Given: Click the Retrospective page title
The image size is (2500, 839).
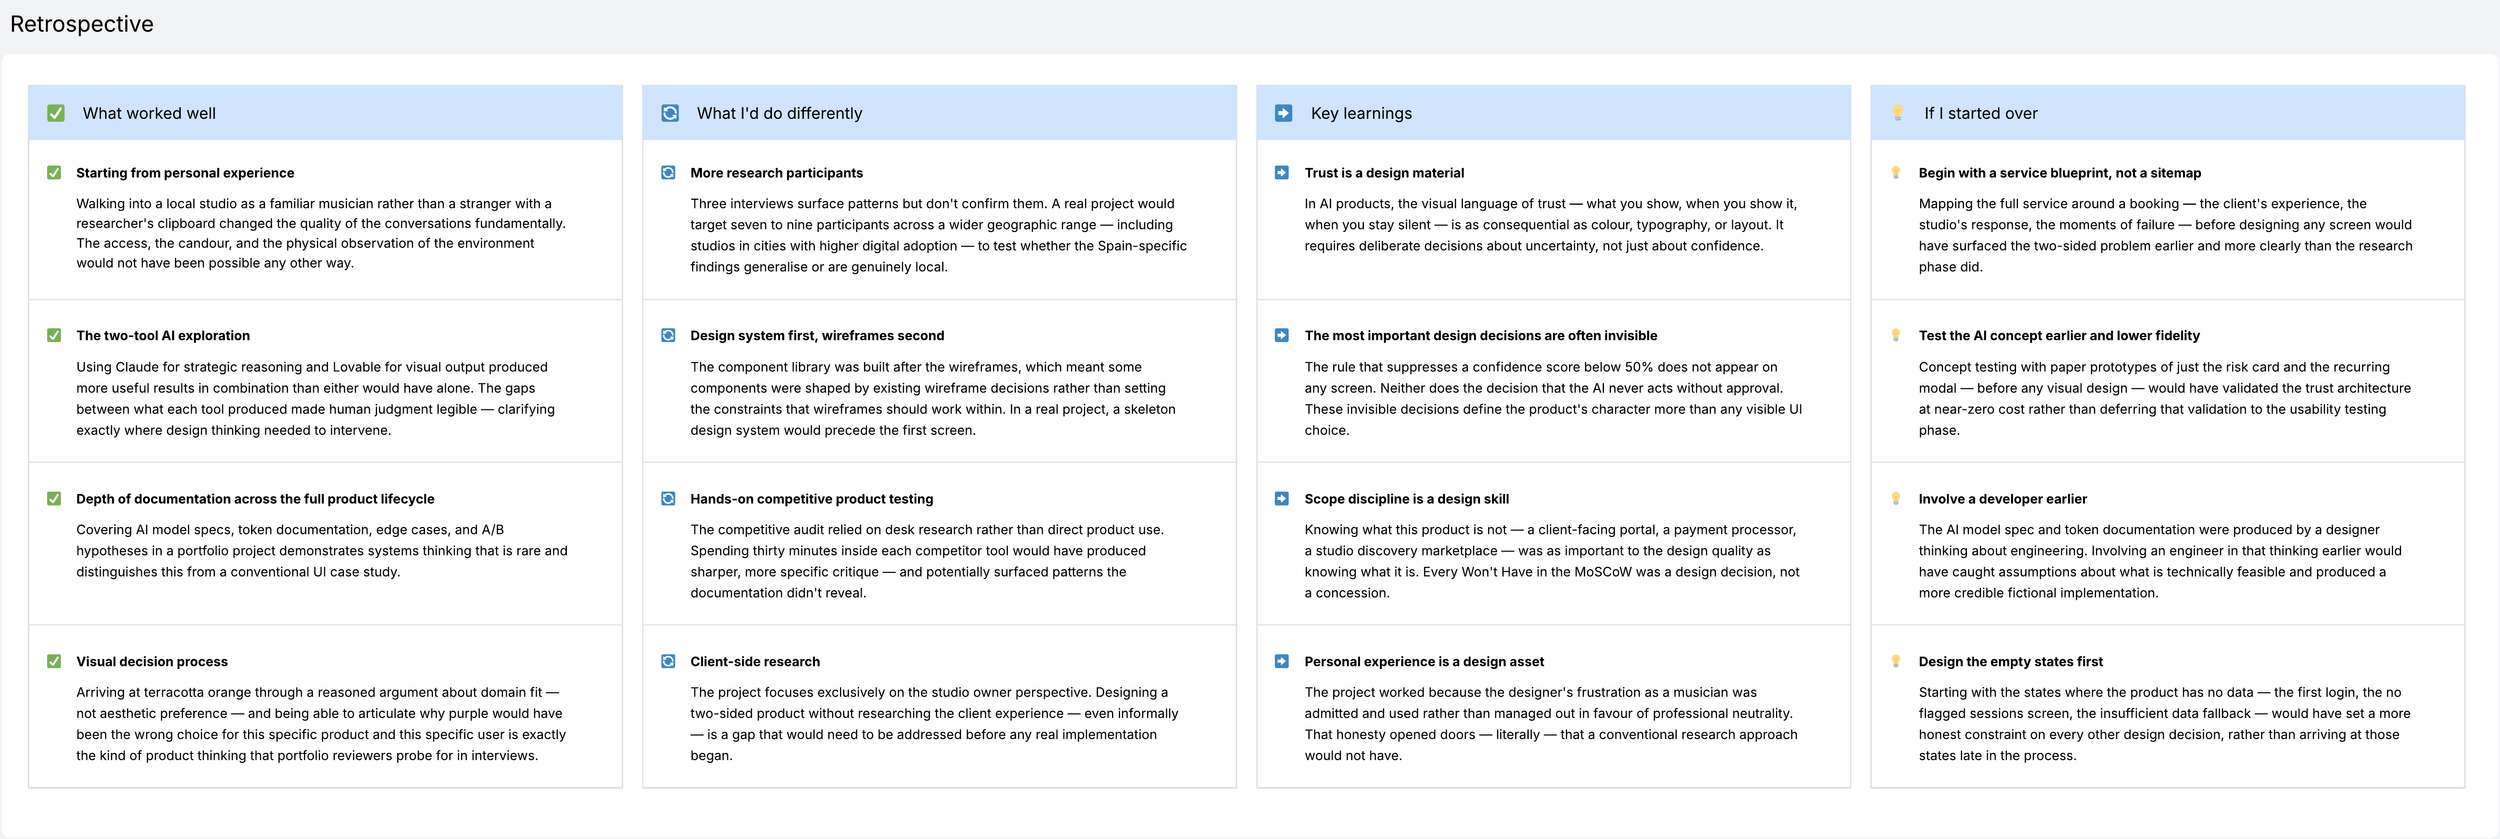Looking at the screenshot, I should [82, 24].
